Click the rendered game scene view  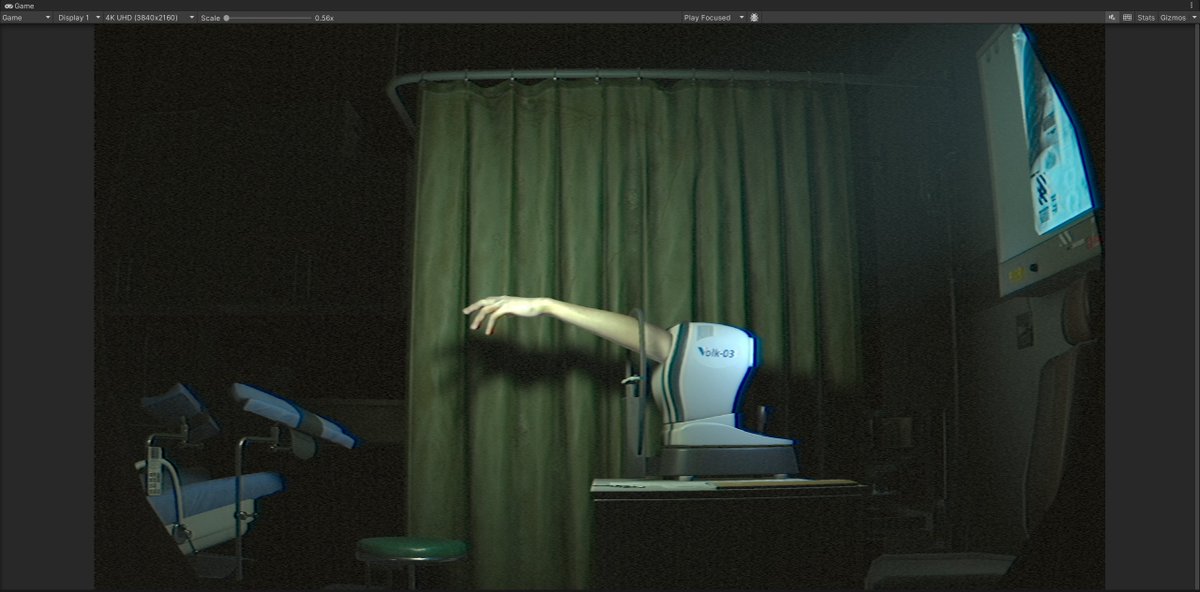[x=600, y=306]
